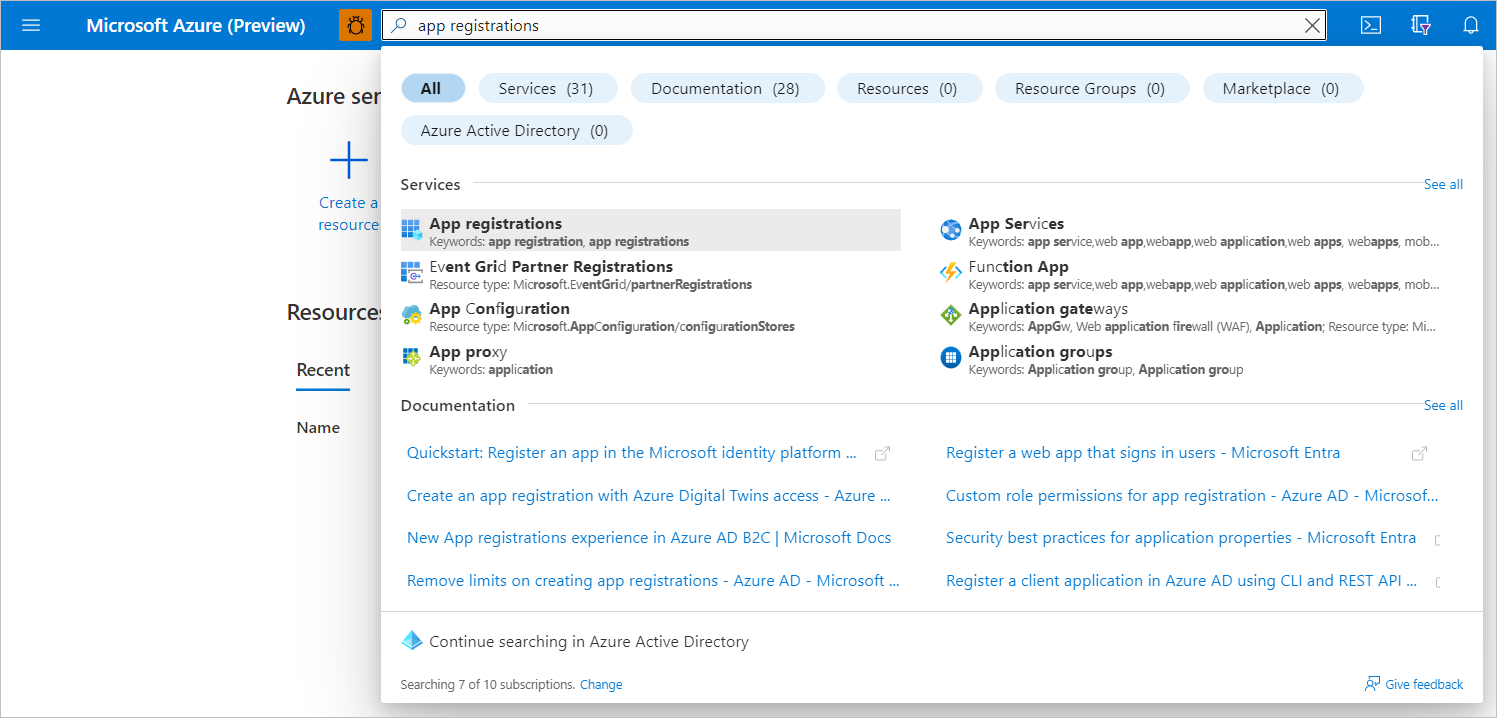Open Function App result

click(x=1190, y=274)
